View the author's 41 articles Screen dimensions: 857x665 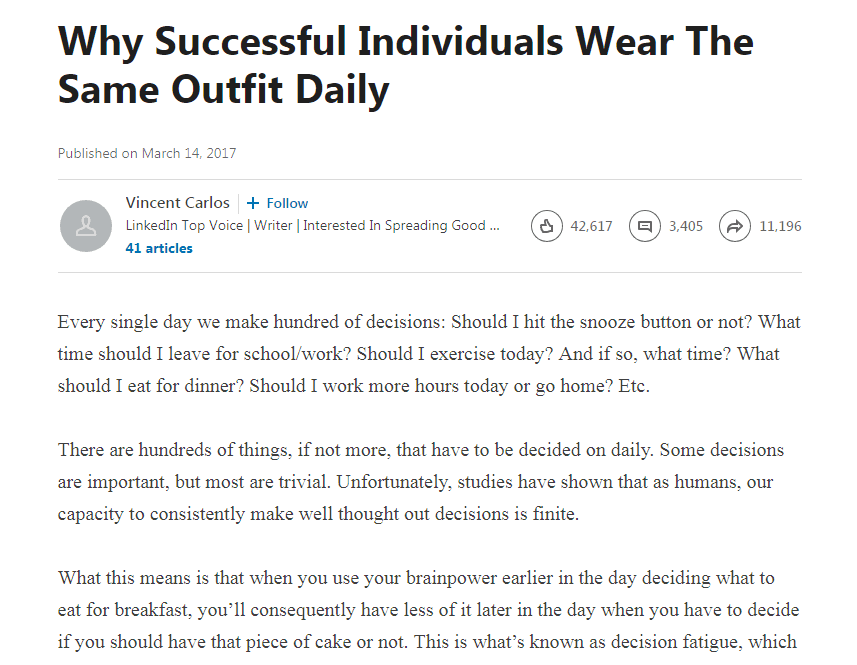point(159,248)
